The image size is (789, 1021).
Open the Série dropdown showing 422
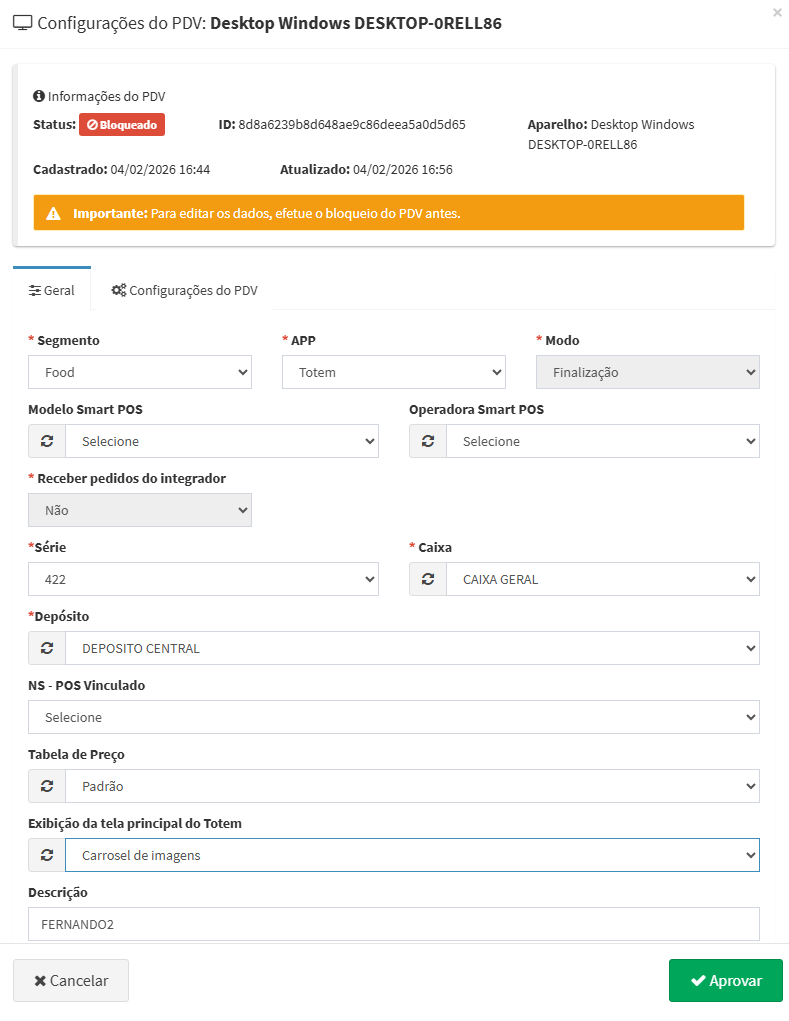click(203, 579)
